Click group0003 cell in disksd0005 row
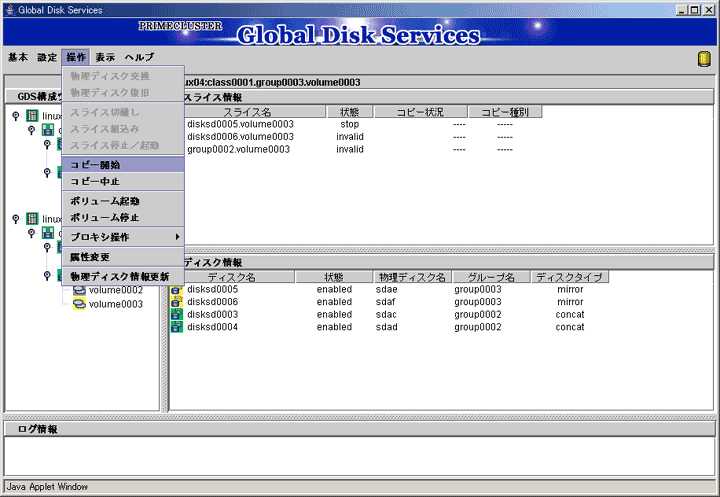This screenshot has width=720, height=497. (478, 289)
